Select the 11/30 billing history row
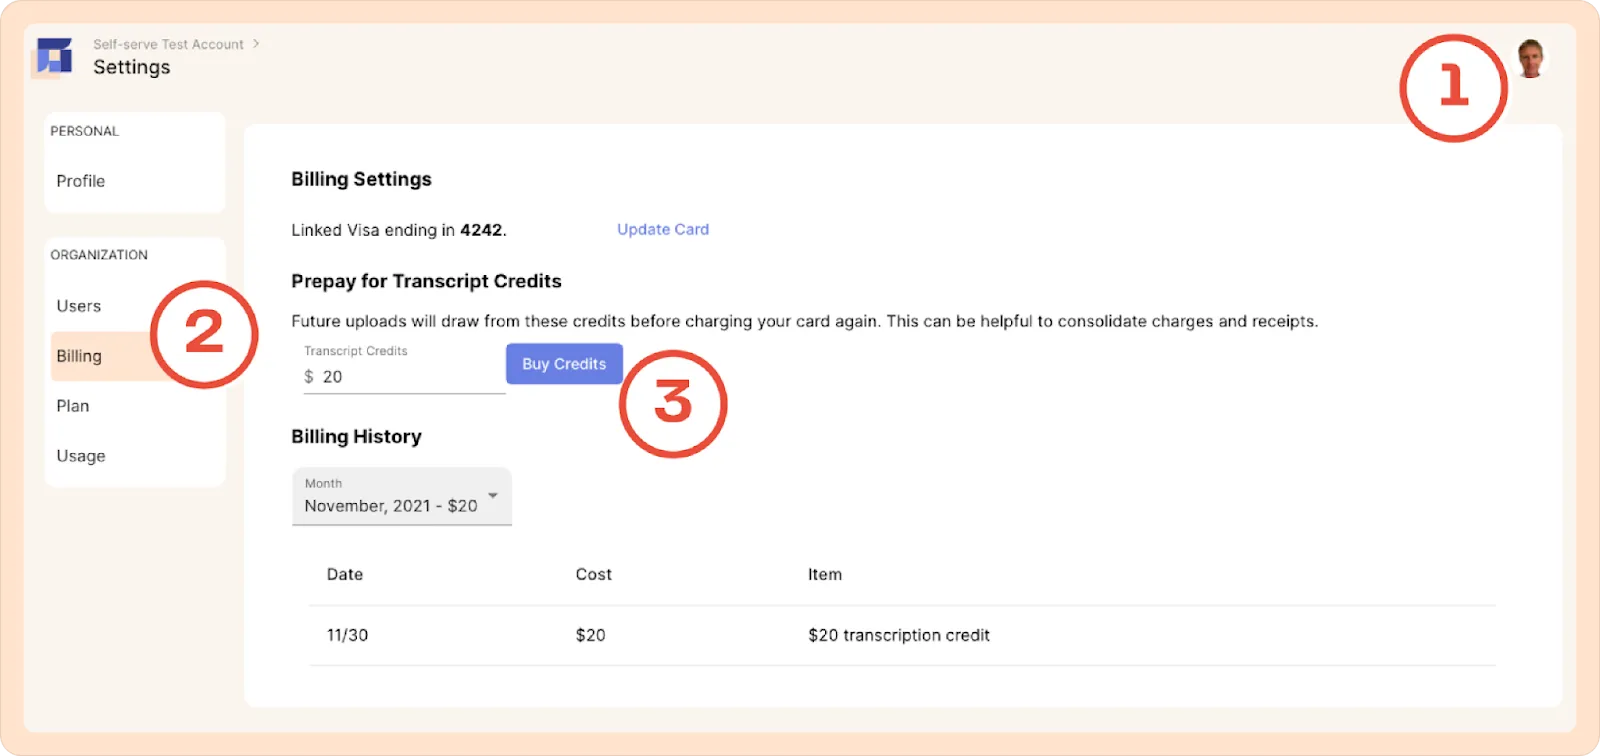 902,636
